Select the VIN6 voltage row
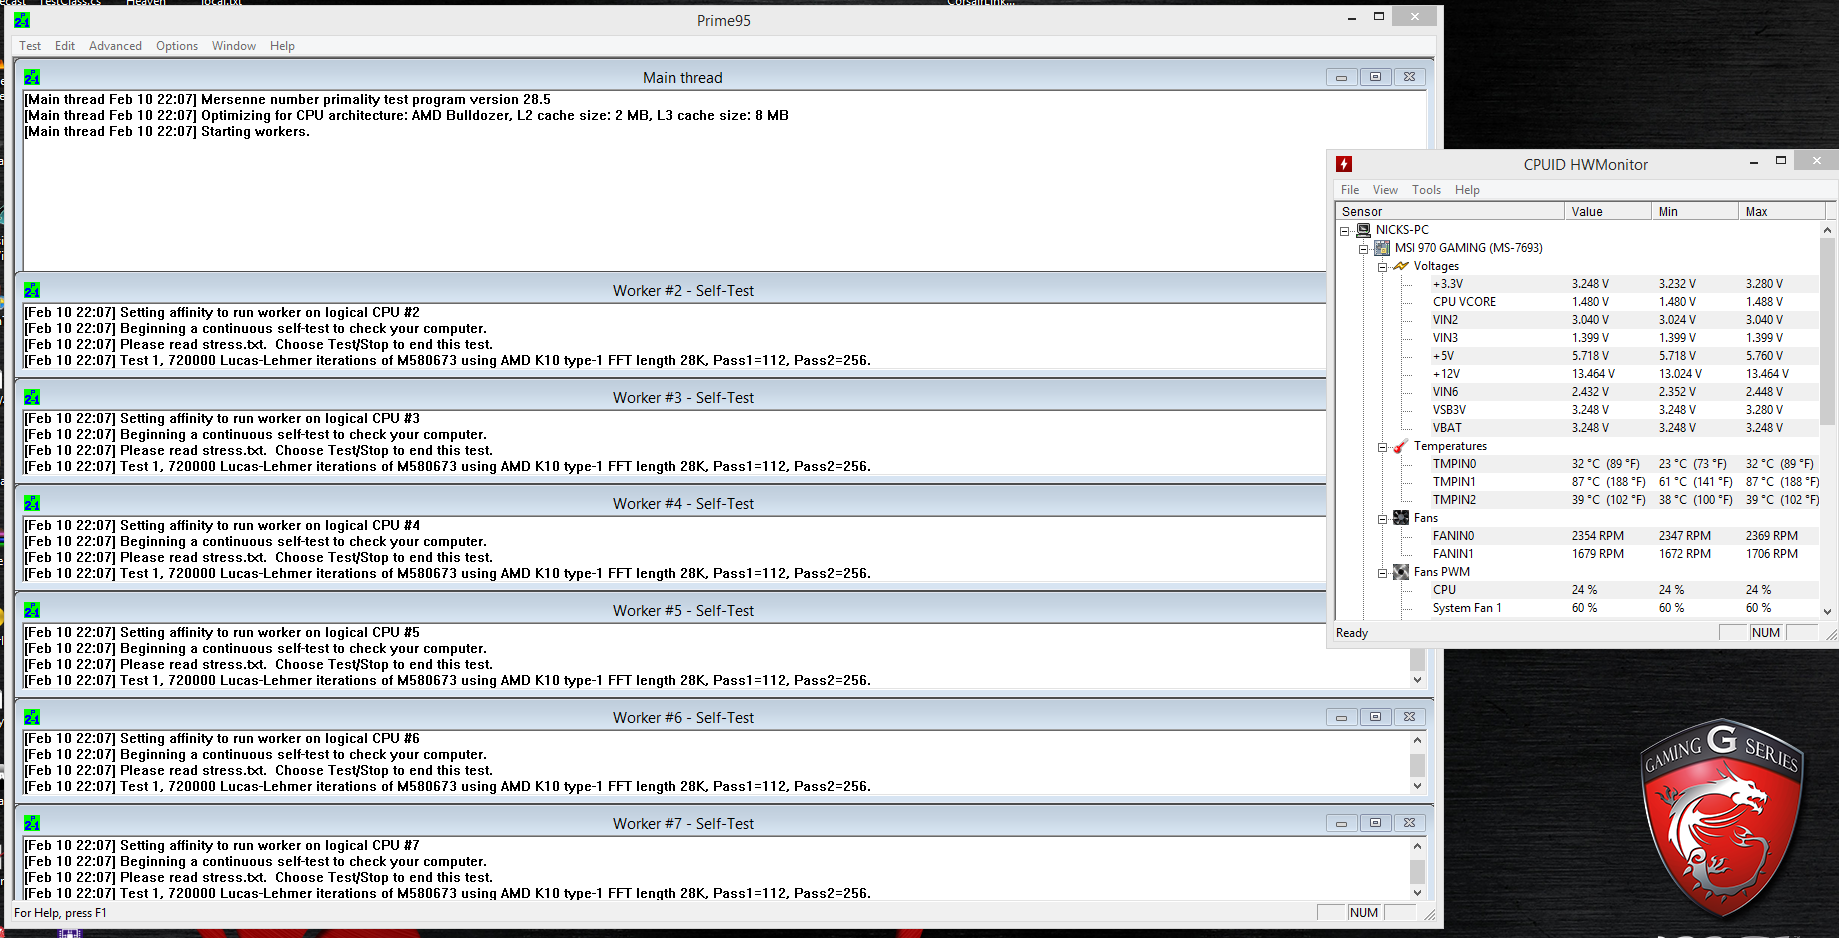This screenshot has width=1839, height=938. pyautogui.click(x=1623, y=392)
